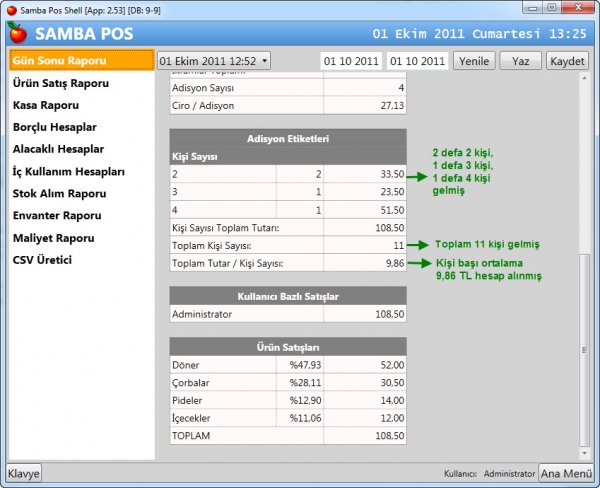Image resolution: width=600 pixels, height=488 pixels.
Task: Click the İçecekler row label
Action: point(191,418)
